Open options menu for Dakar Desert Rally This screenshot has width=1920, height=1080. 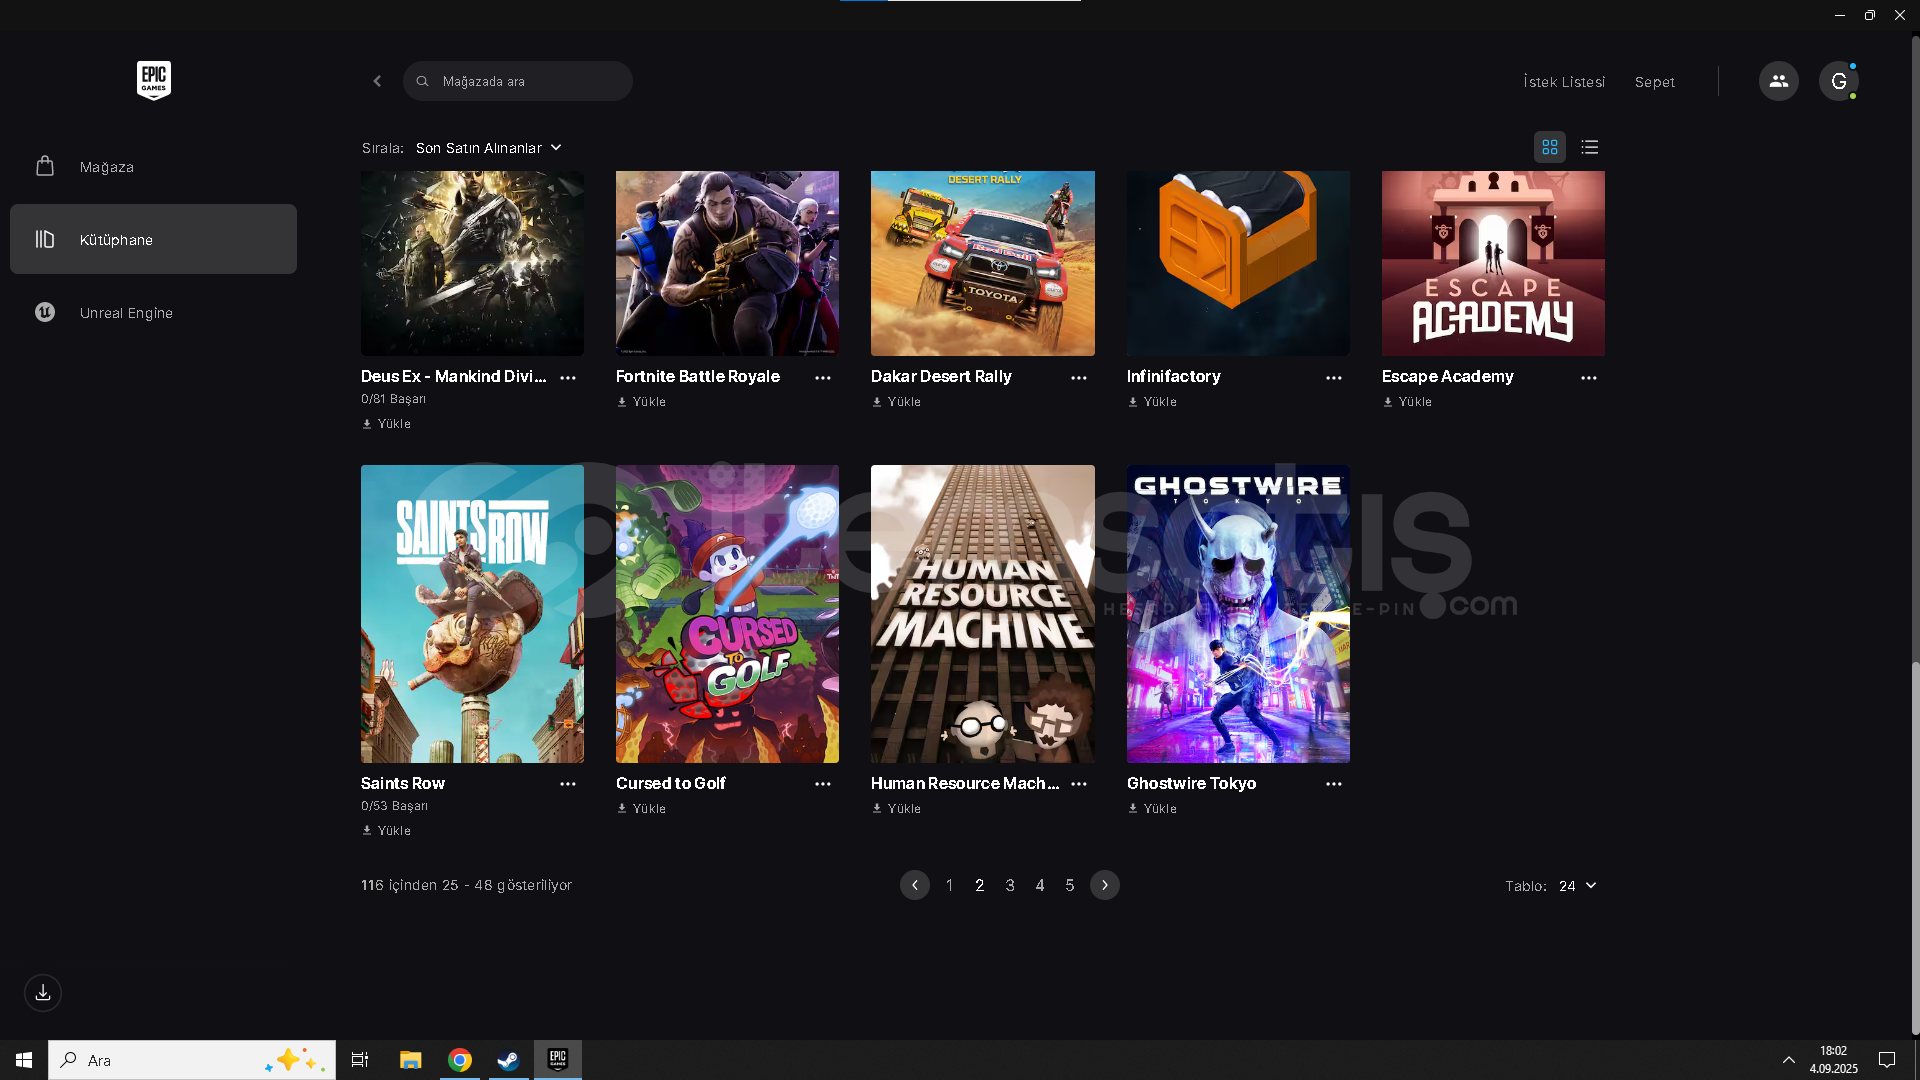[1079, 378]
